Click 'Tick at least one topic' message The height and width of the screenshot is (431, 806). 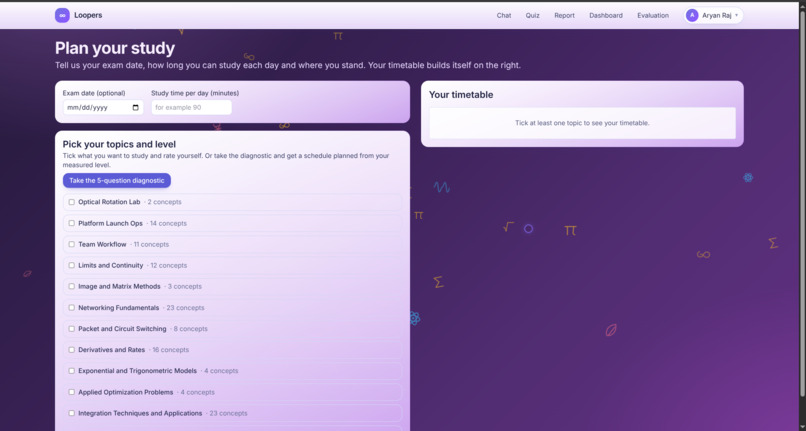582,123
